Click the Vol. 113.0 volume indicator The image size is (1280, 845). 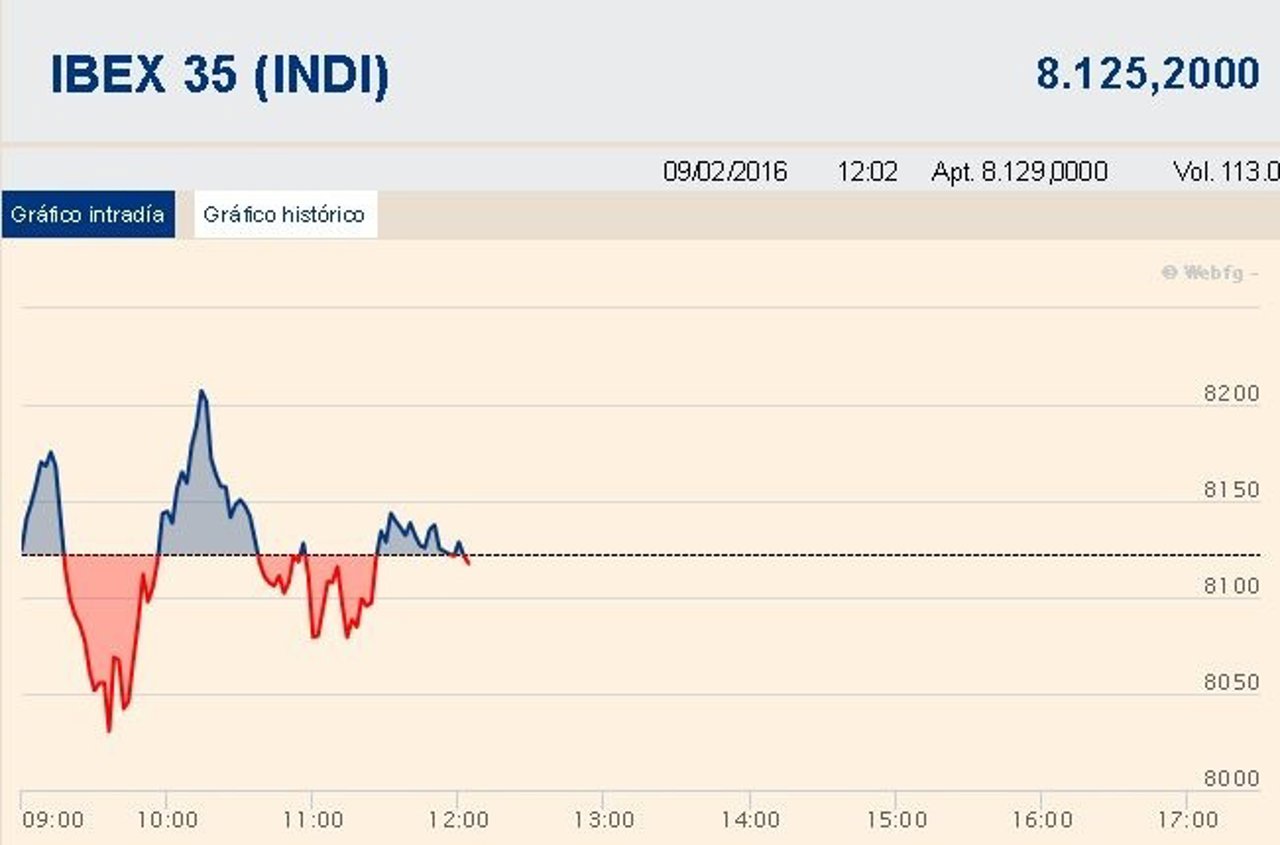click(x=1224, y=170)
